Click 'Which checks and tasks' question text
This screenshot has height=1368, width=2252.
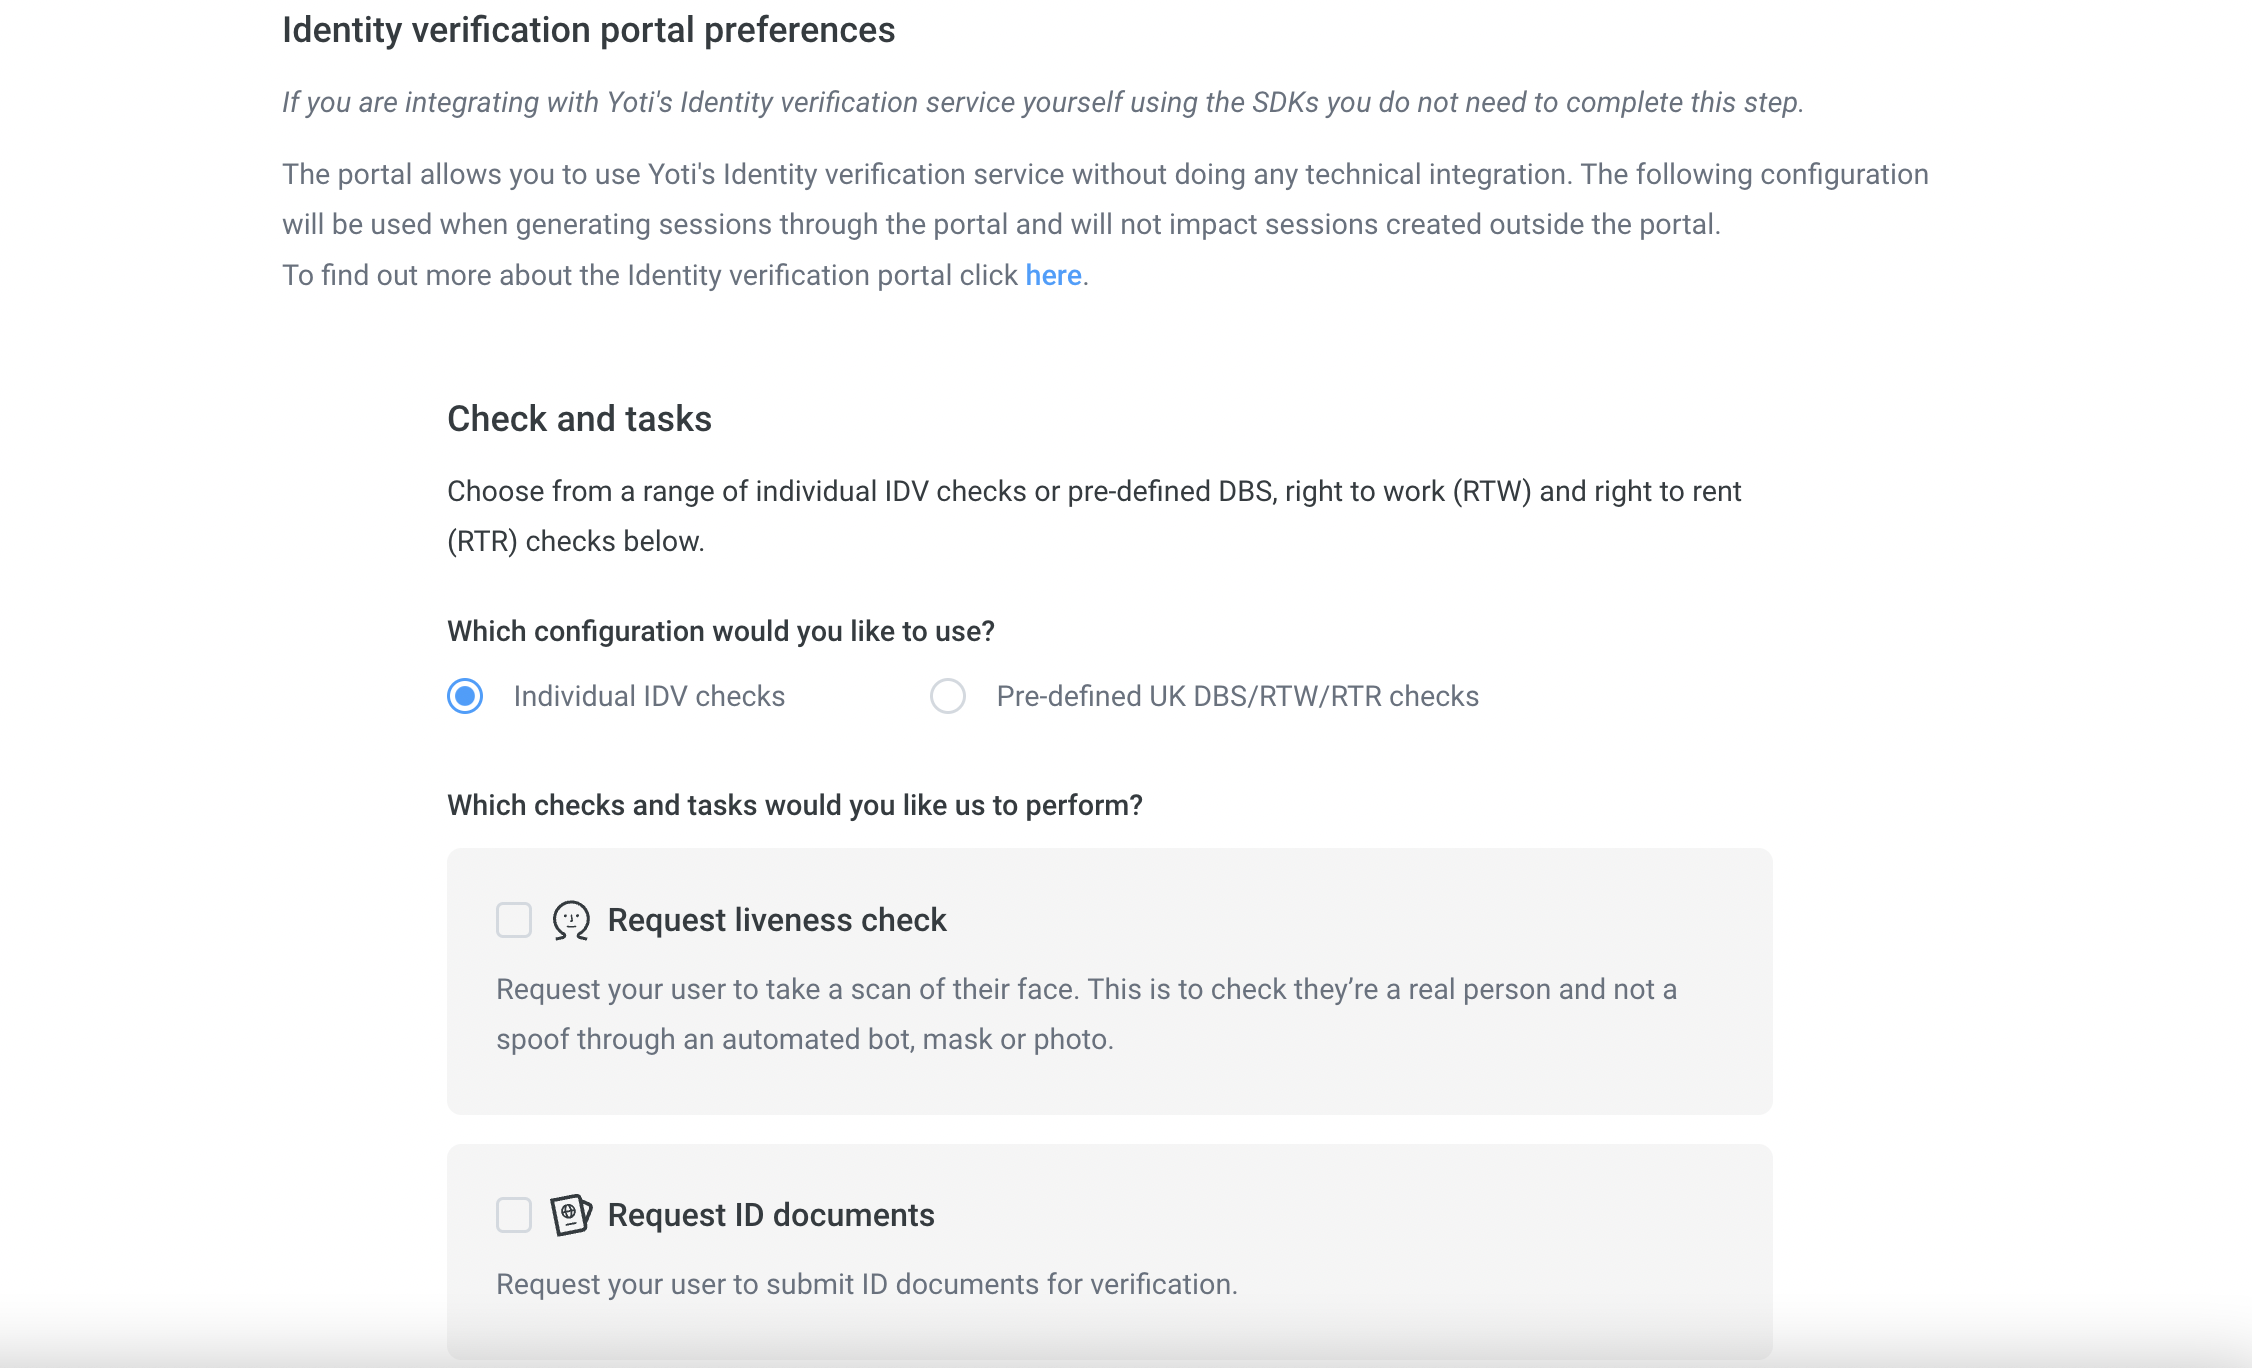[794, 805]
